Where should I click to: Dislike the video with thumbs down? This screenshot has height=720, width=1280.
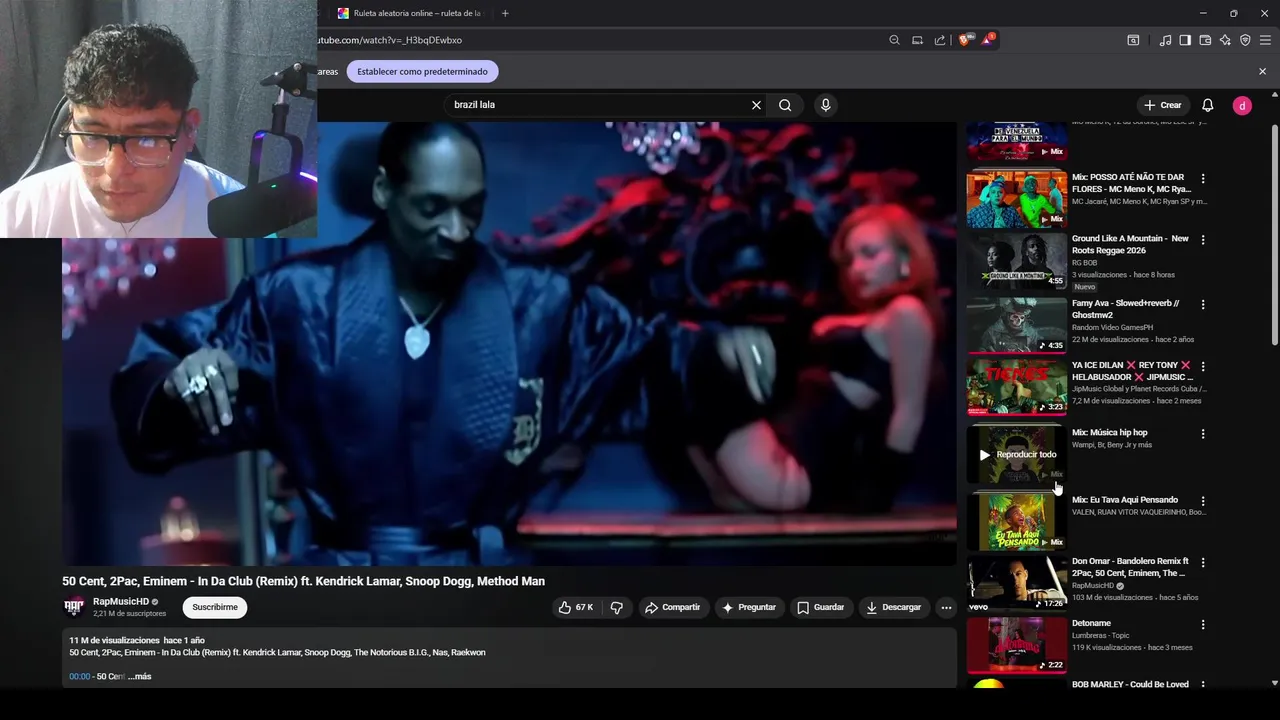tap(616, 607)
